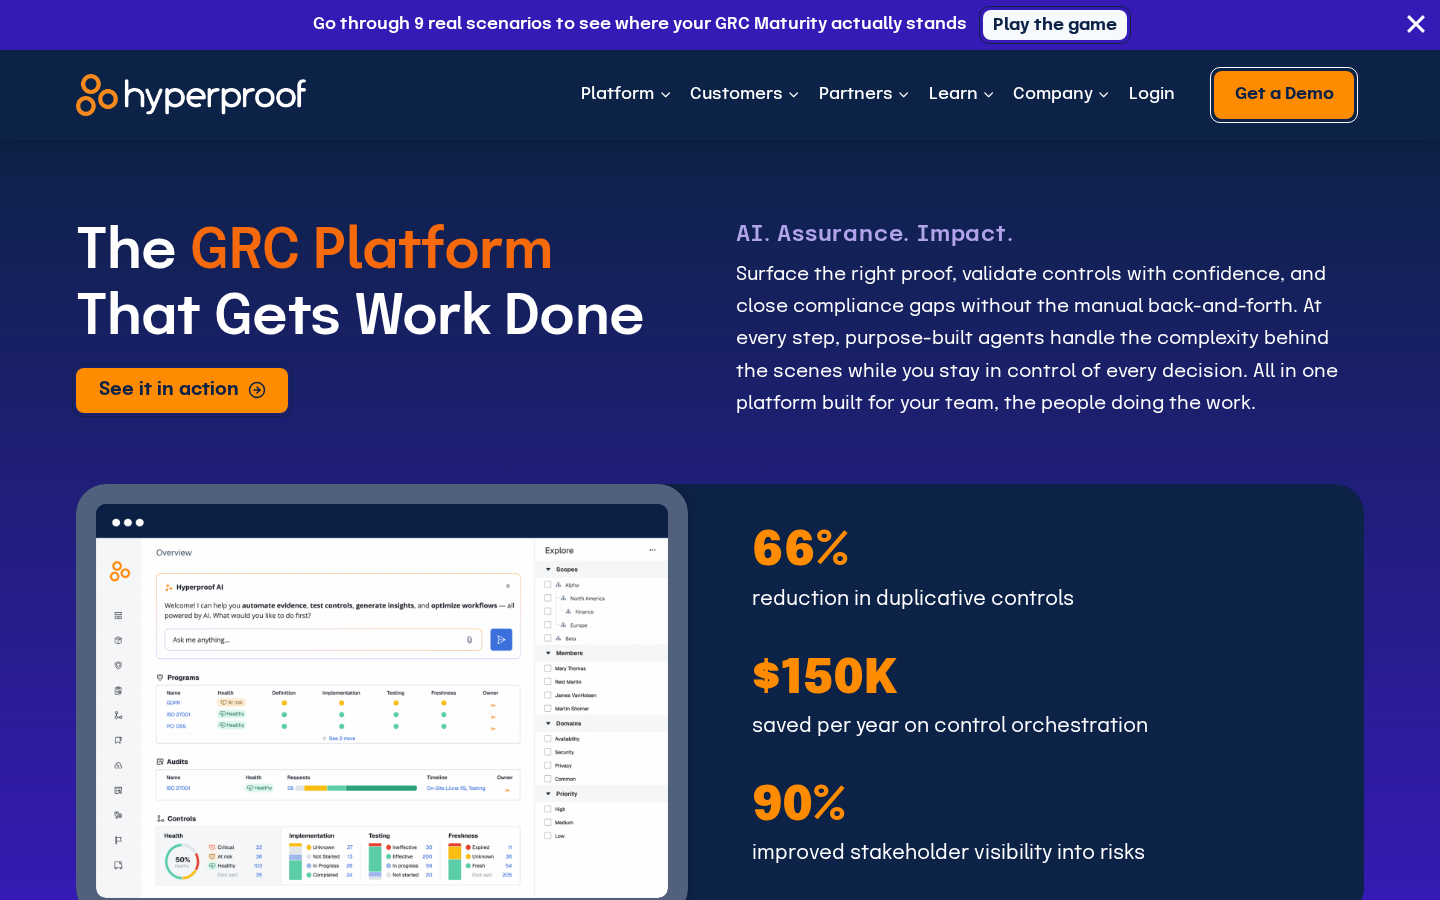
Task: Open the Partners menu
Action: tap(863, 93)
